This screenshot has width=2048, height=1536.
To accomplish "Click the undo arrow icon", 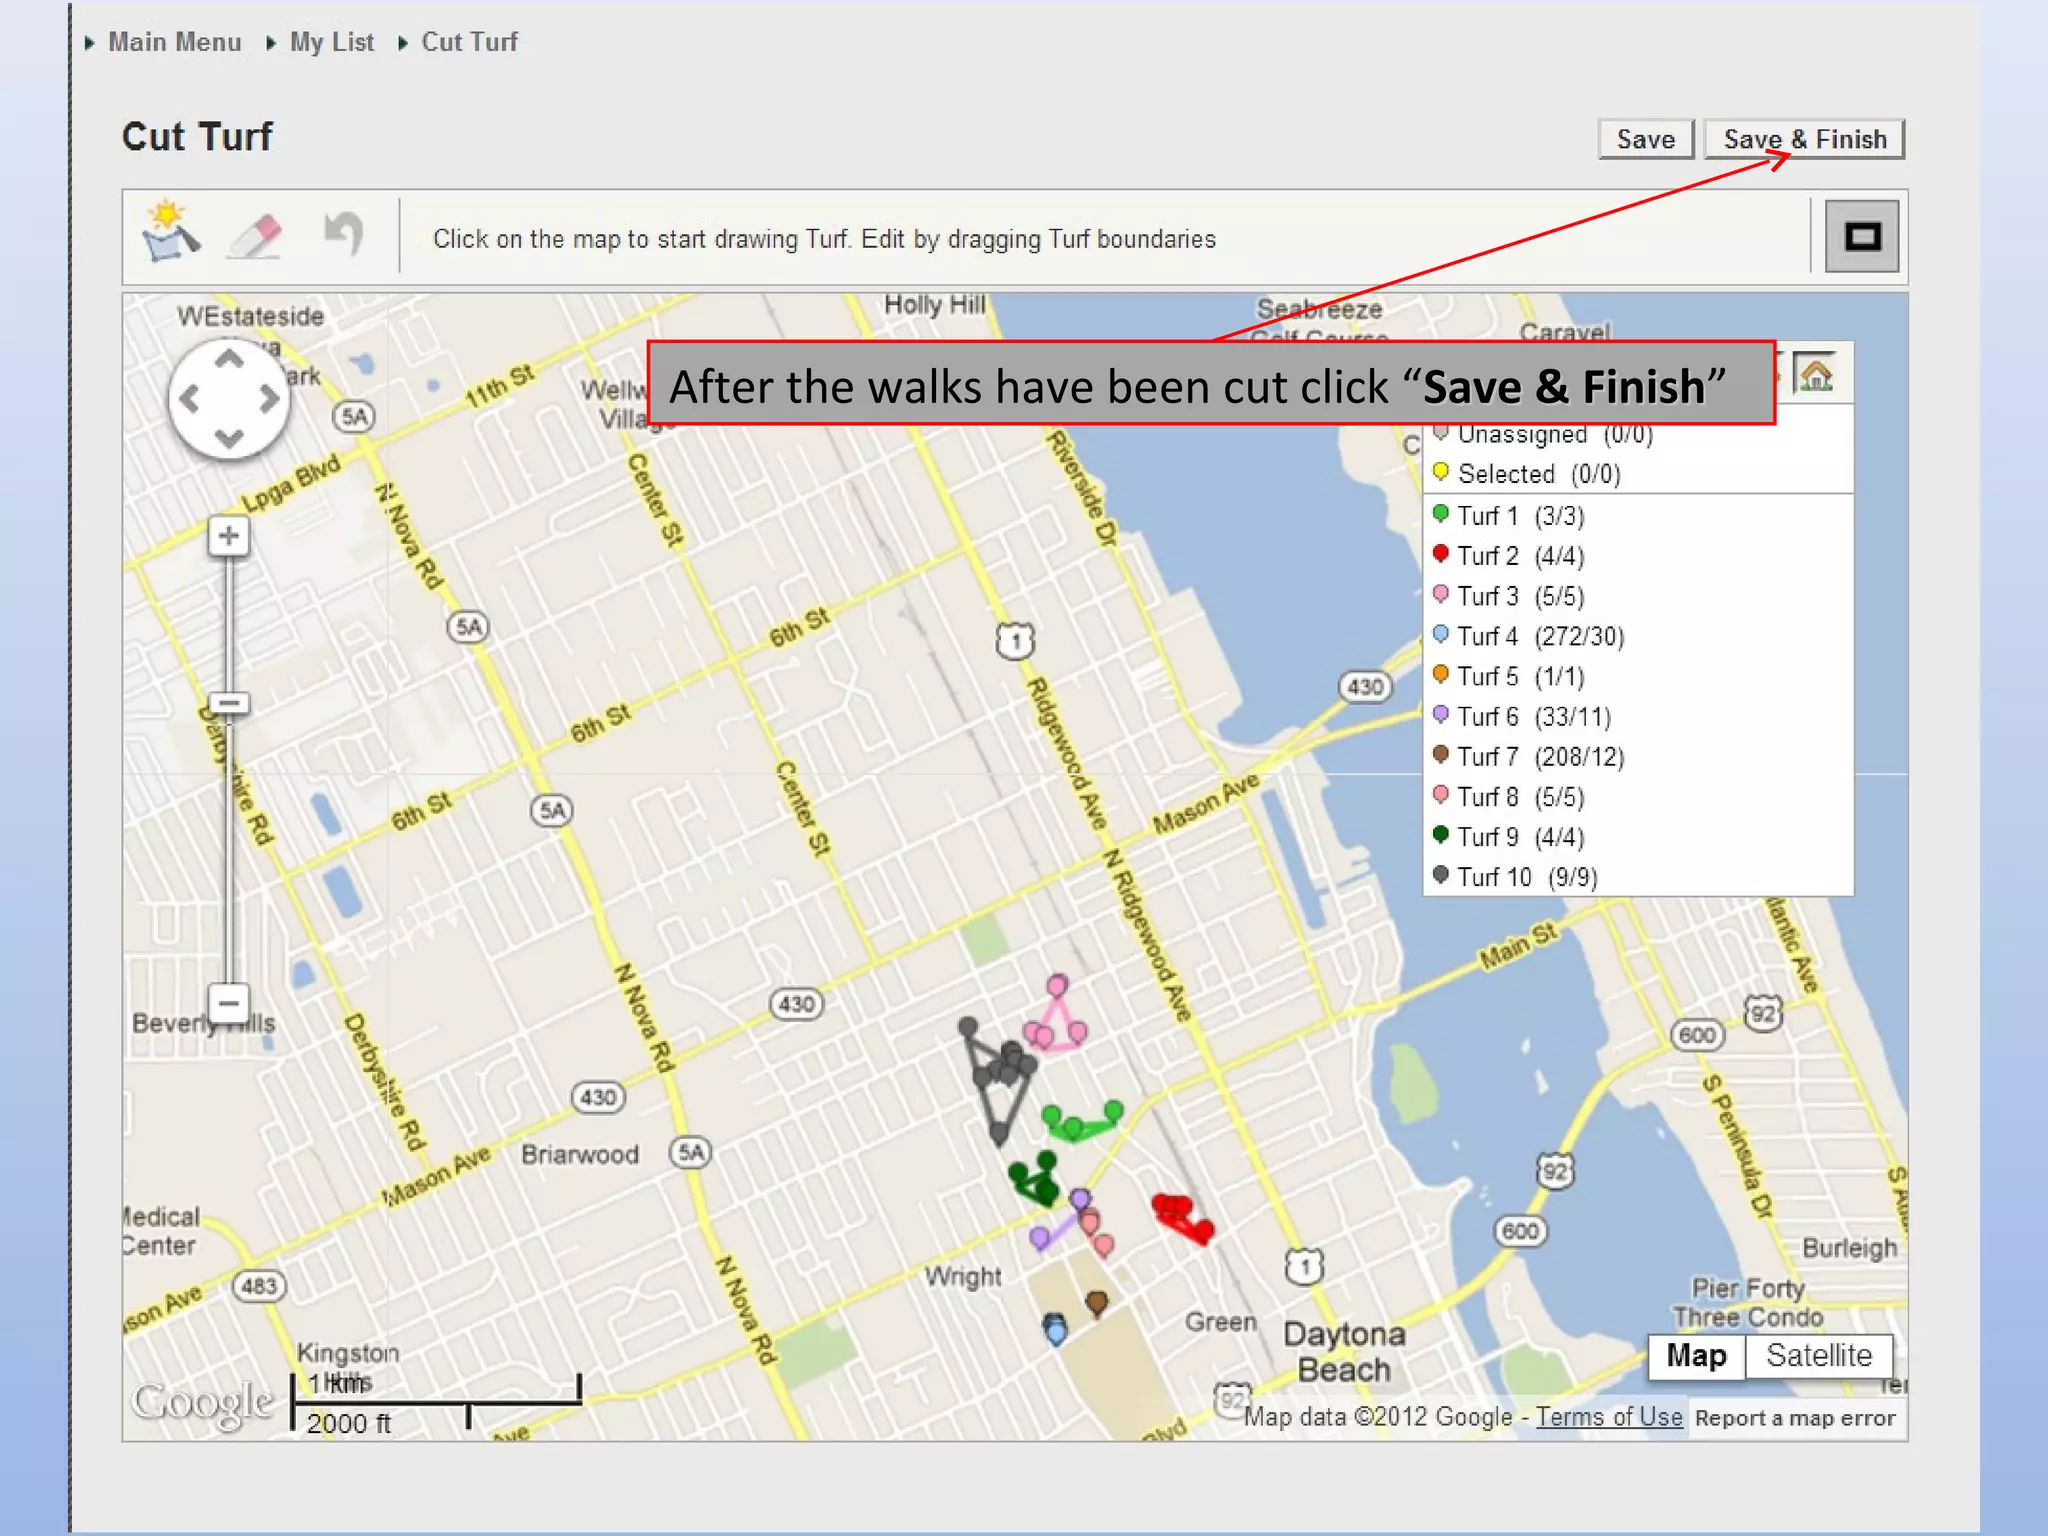I will pyautogui.click(x=344, y=235).
